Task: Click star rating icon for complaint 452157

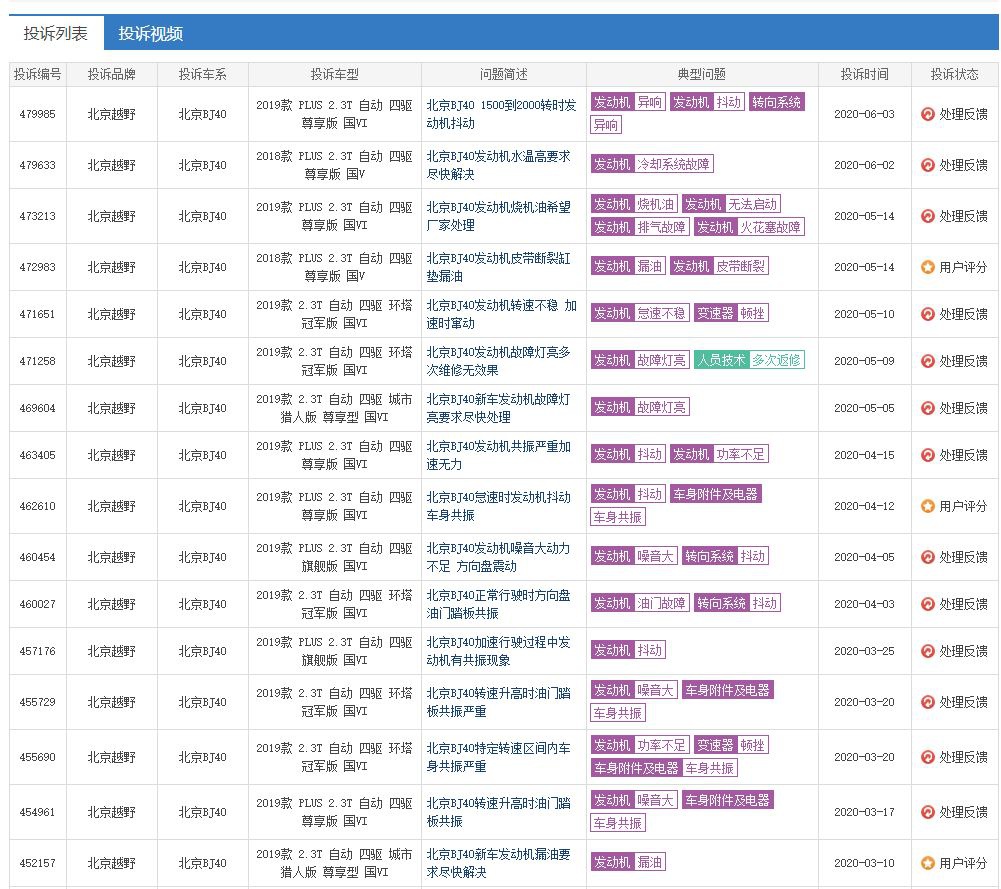Action: click(x=928, y=863)
